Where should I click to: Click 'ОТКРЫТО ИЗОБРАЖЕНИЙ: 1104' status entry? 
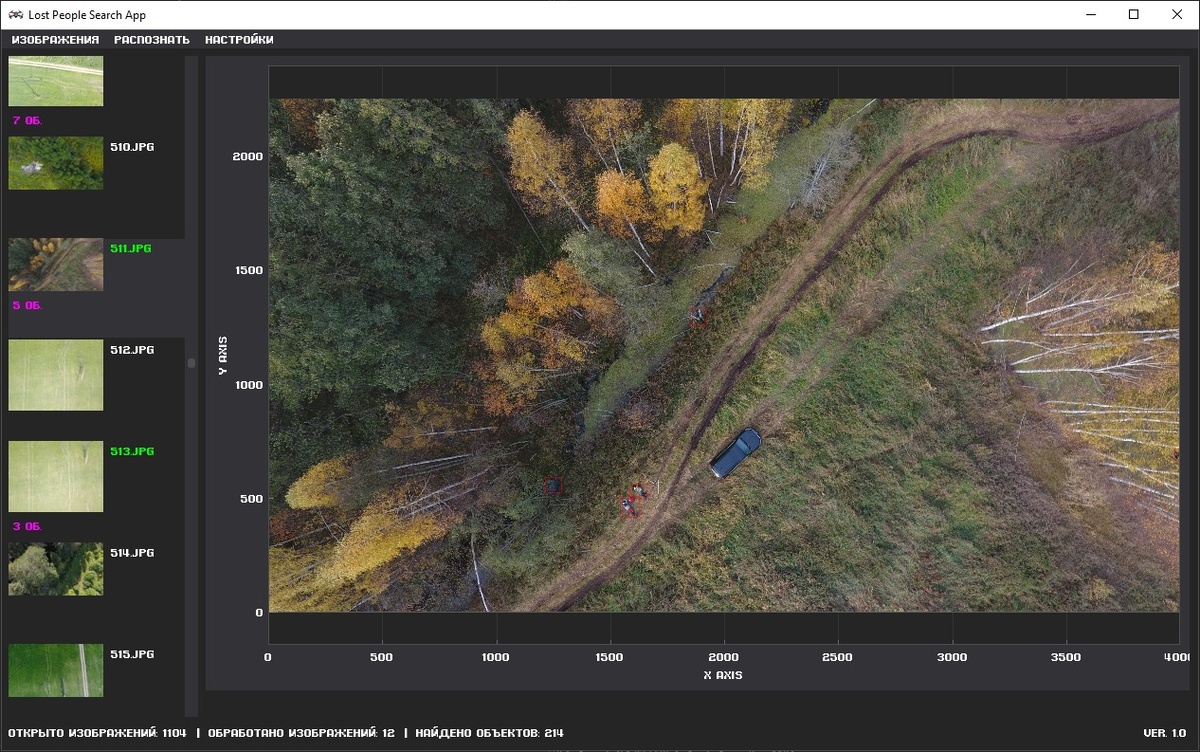tap(97, 733)
